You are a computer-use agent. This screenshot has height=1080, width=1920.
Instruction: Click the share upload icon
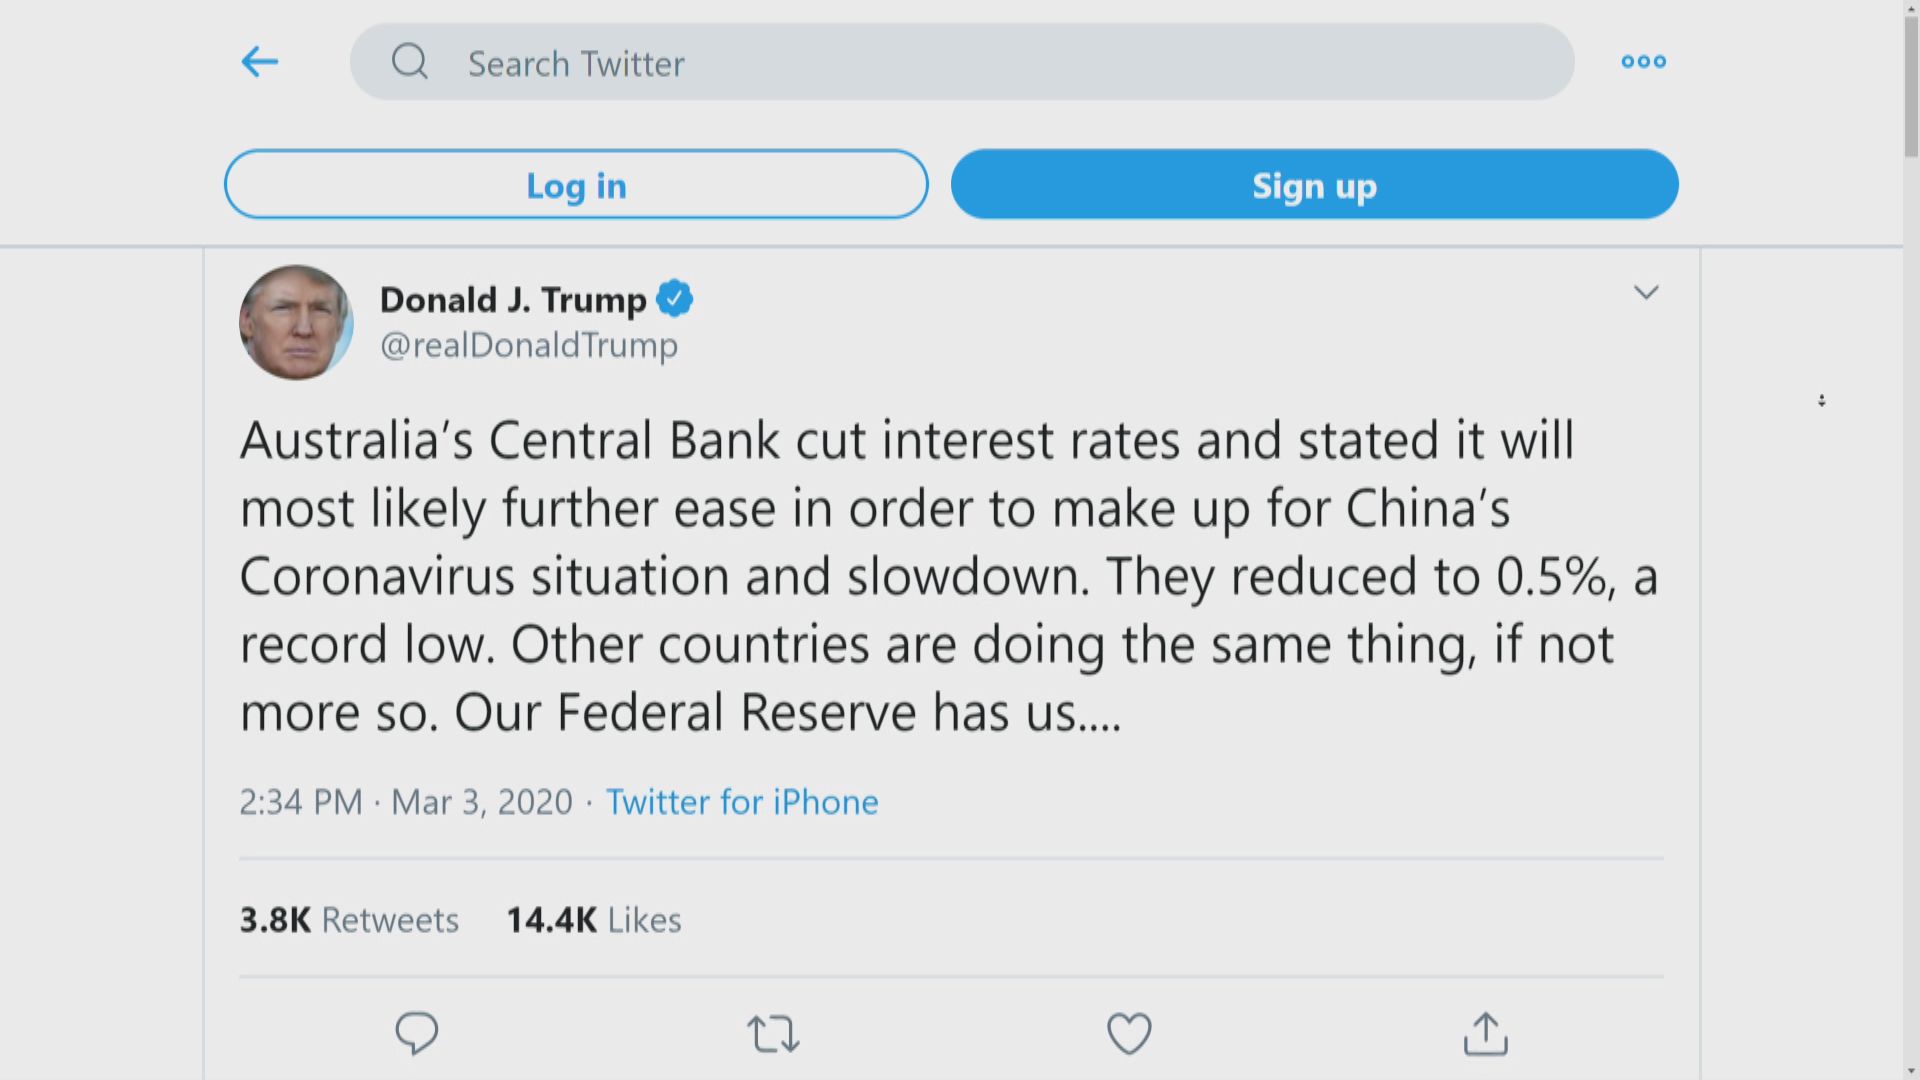click(1485, 1034)
